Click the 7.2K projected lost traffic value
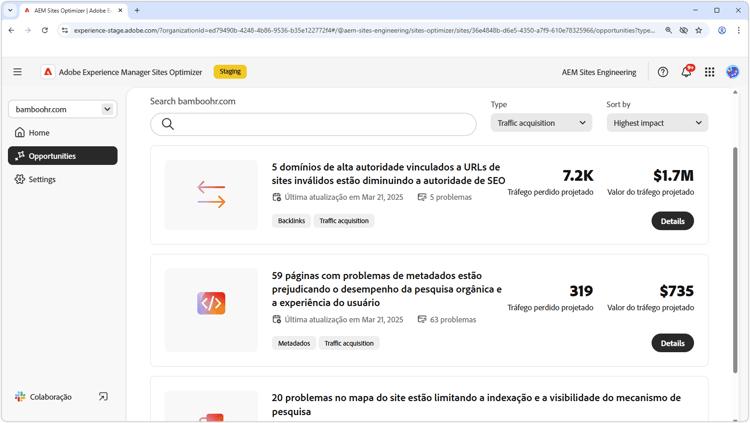The image size is (750, 423). 578,176
